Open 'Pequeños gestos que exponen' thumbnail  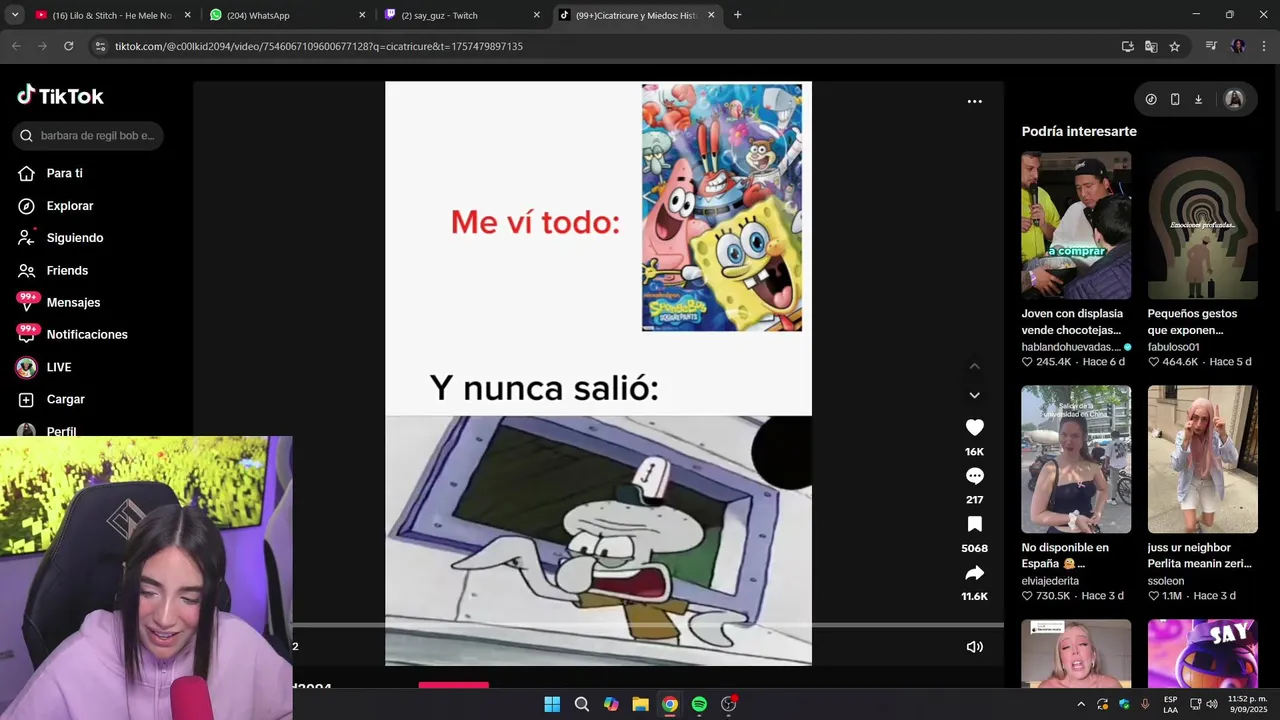[x=1202, y=225]
